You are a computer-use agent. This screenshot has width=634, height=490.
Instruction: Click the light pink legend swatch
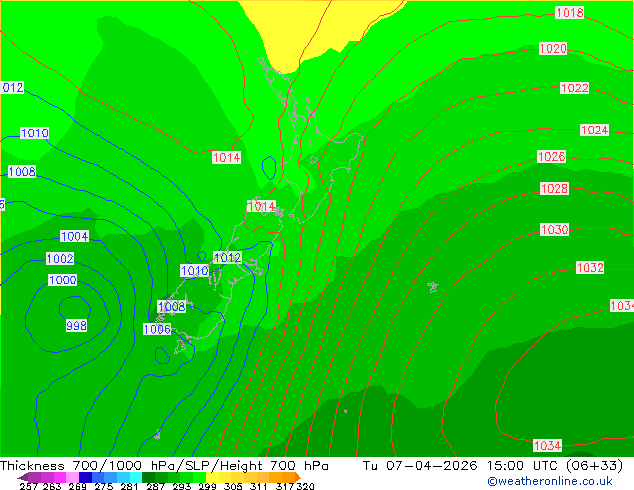point(72,477)
